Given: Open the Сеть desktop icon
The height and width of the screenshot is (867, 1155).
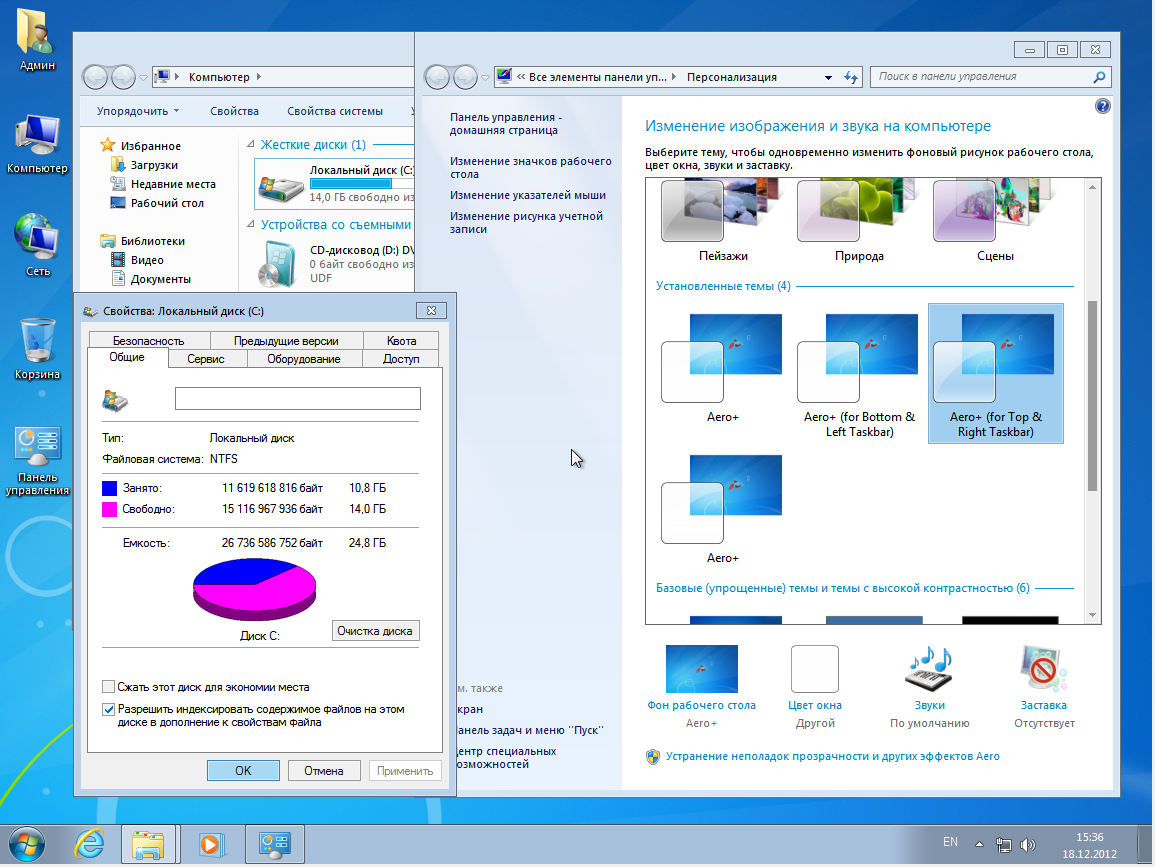Looking at the screenshot, I should 37,245.
